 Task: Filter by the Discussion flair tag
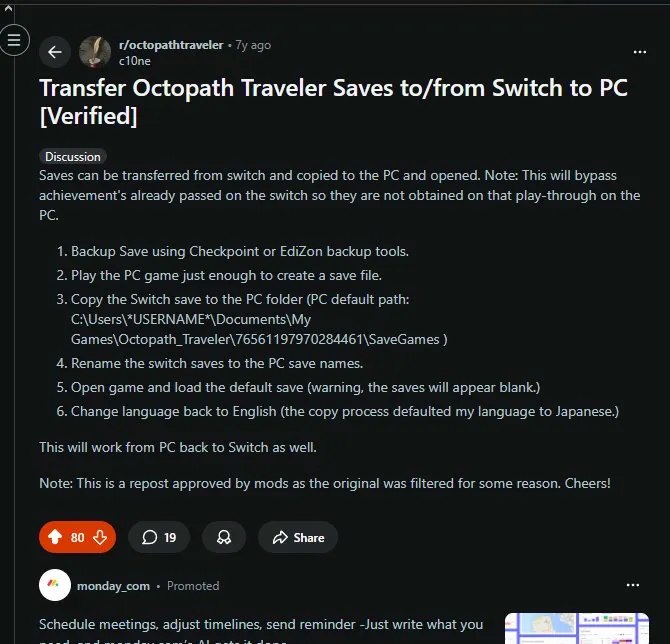click(73, 157)
